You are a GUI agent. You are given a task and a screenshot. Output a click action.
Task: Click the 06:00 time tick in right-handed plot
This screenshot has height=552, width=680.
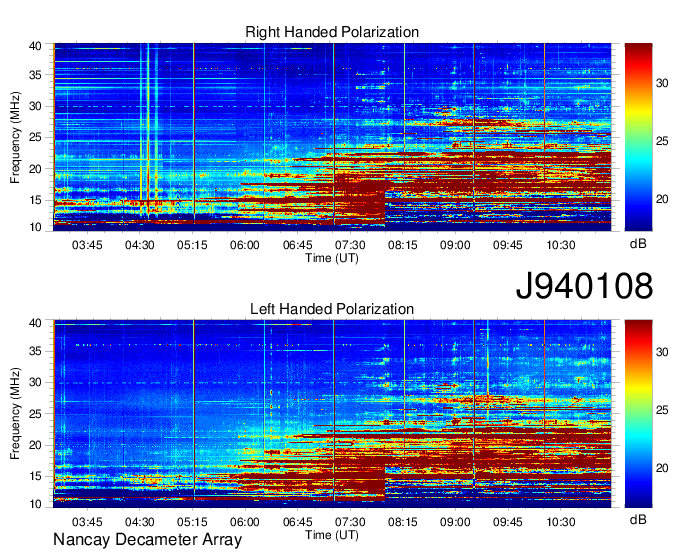[x=245, y=245]
